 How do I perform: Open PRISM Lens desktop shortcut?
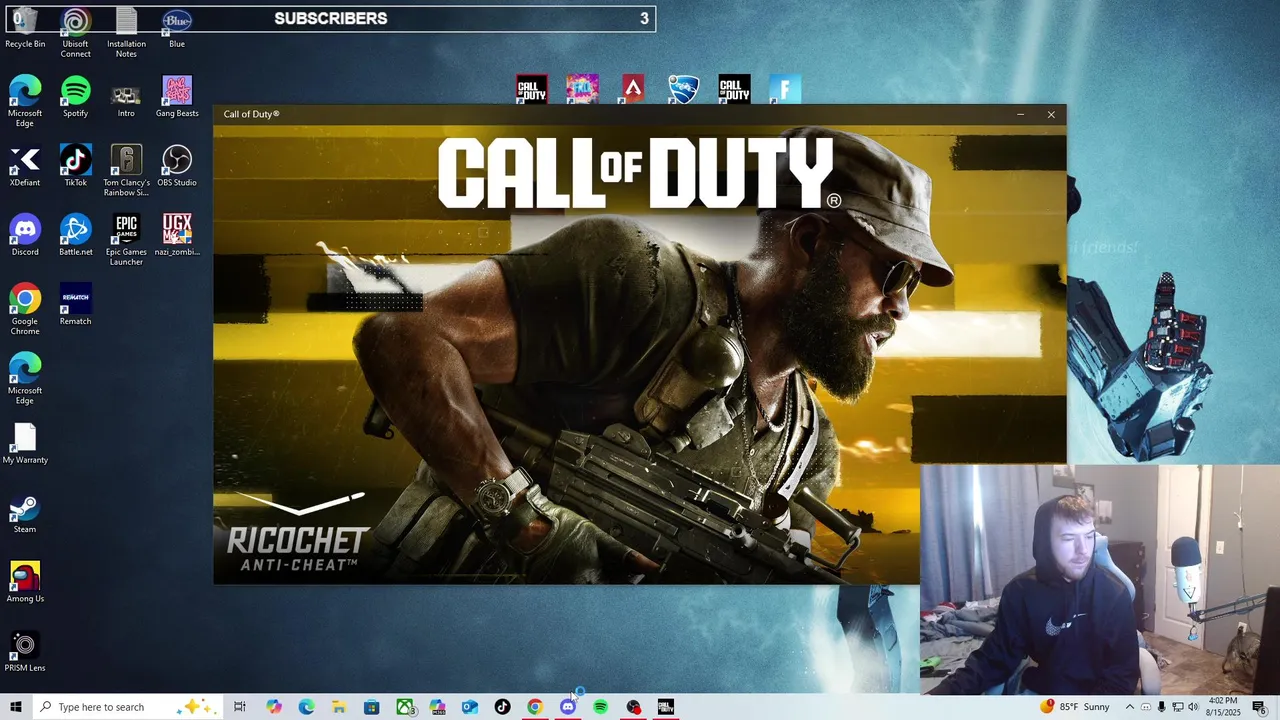click(x=25, y=650)
